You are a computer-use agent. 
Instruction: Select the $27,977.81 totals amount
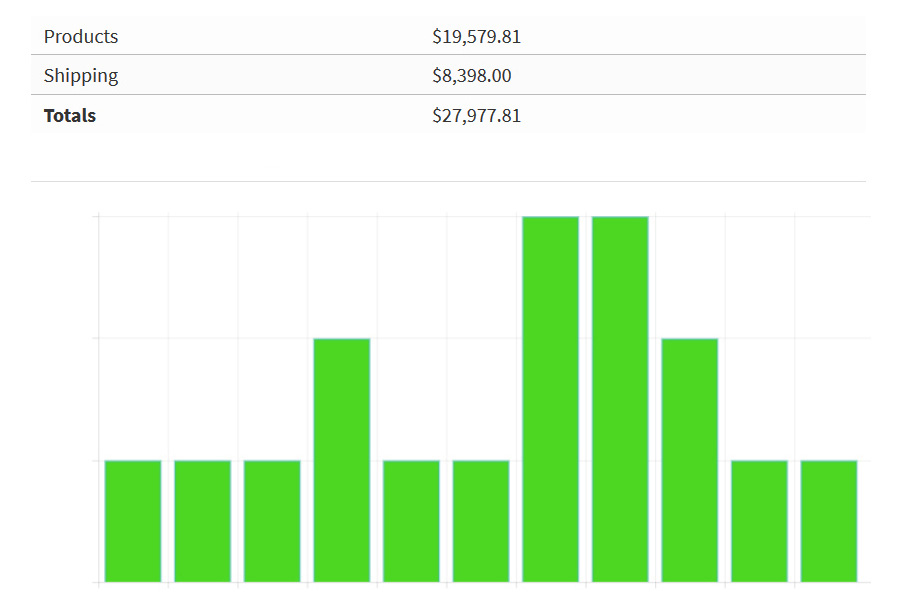(x=476, y=116)
